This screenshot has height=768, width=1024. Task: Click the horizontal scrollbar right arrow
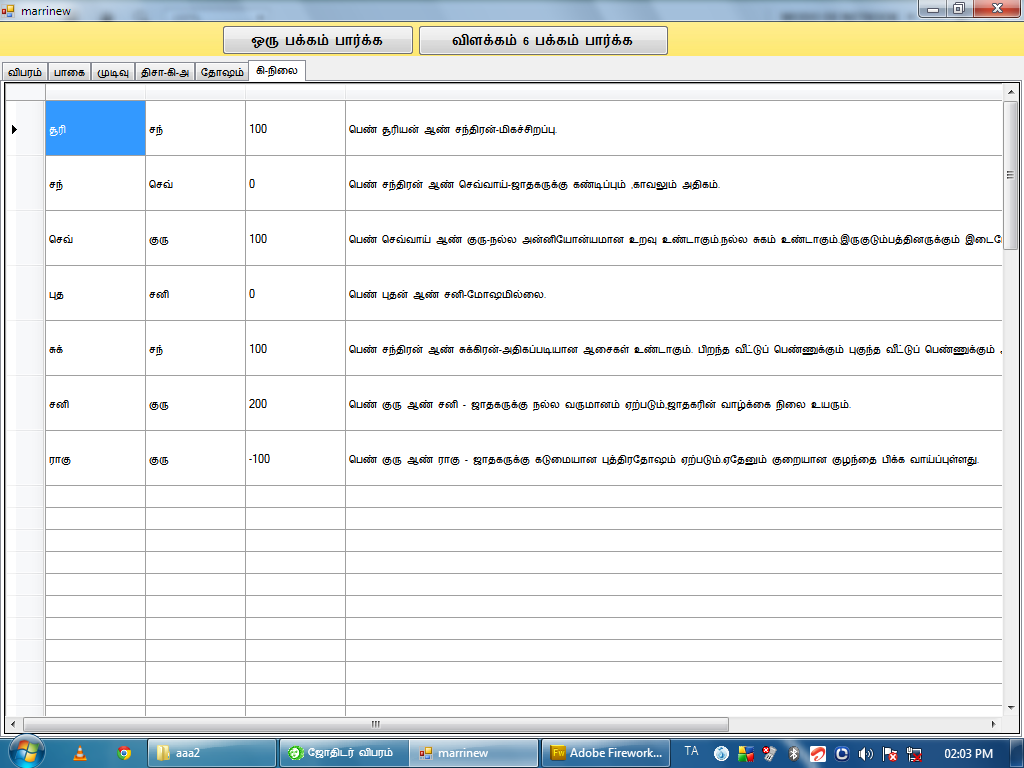pos(993,724)
